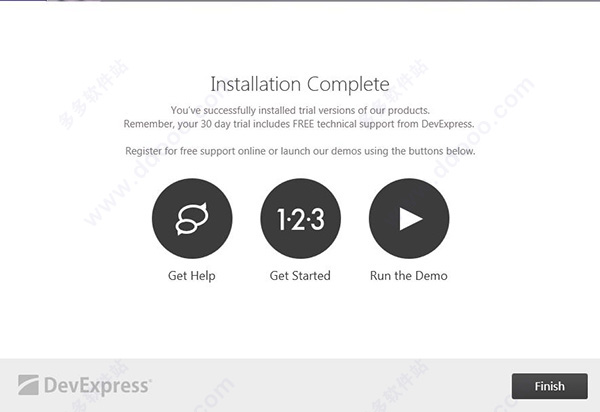Select the "Run the Demo" text label
The image size is (600, 412).
pyautogui.click(x=409, y=275)
